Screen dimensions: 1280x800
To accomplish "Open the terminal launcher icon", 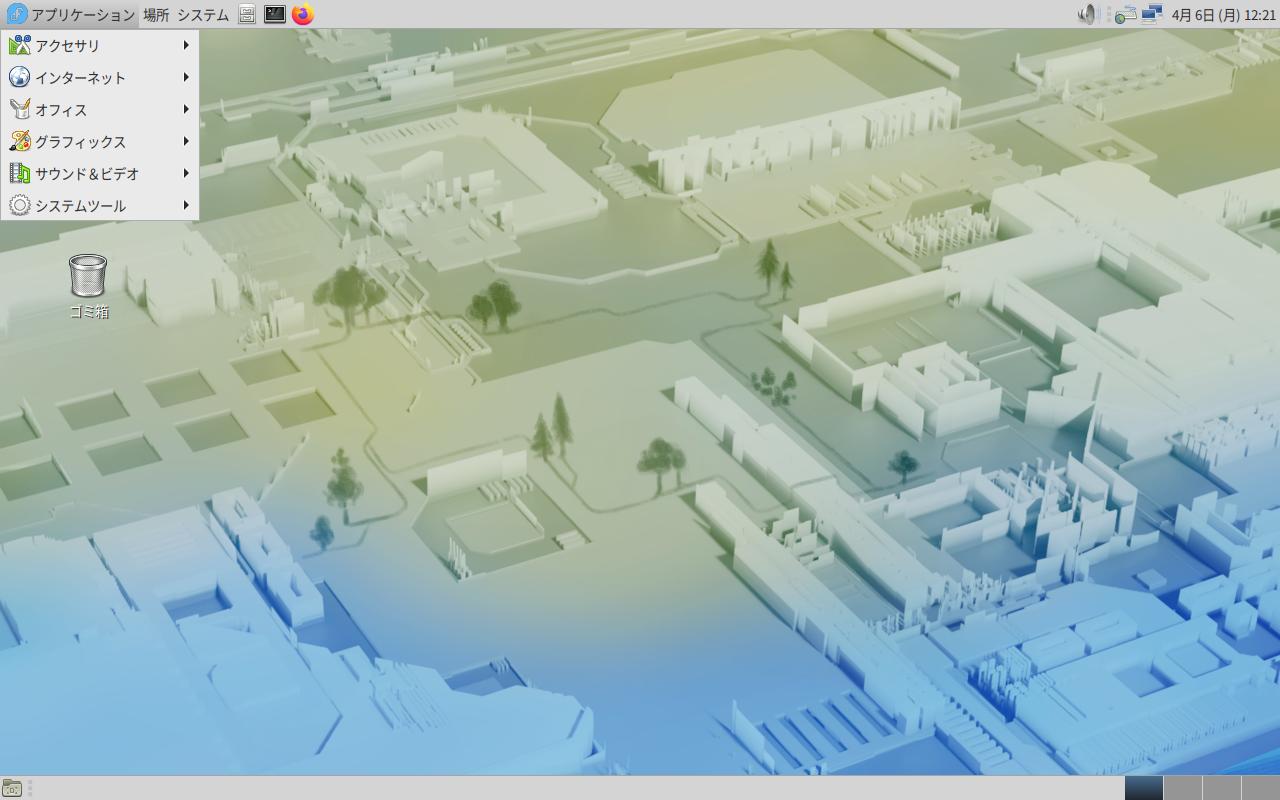I will (x=274, y=14).
